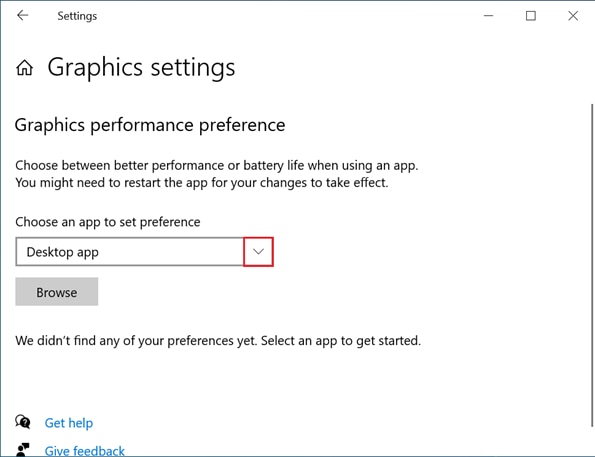595x457 pixels.
Task: Click the restart the app notice text
Action: [202, 183]
